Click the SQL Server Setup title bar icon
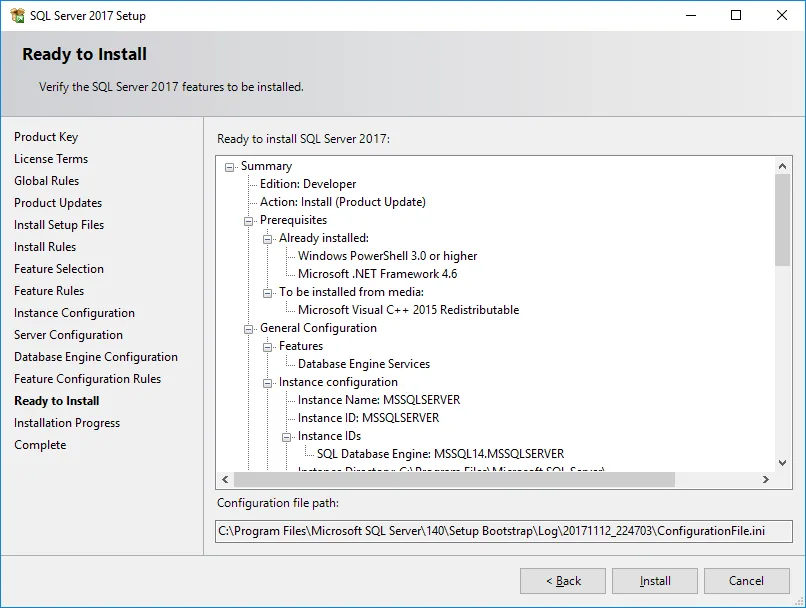This screenshot has width=806, height=608. point(17,15)
